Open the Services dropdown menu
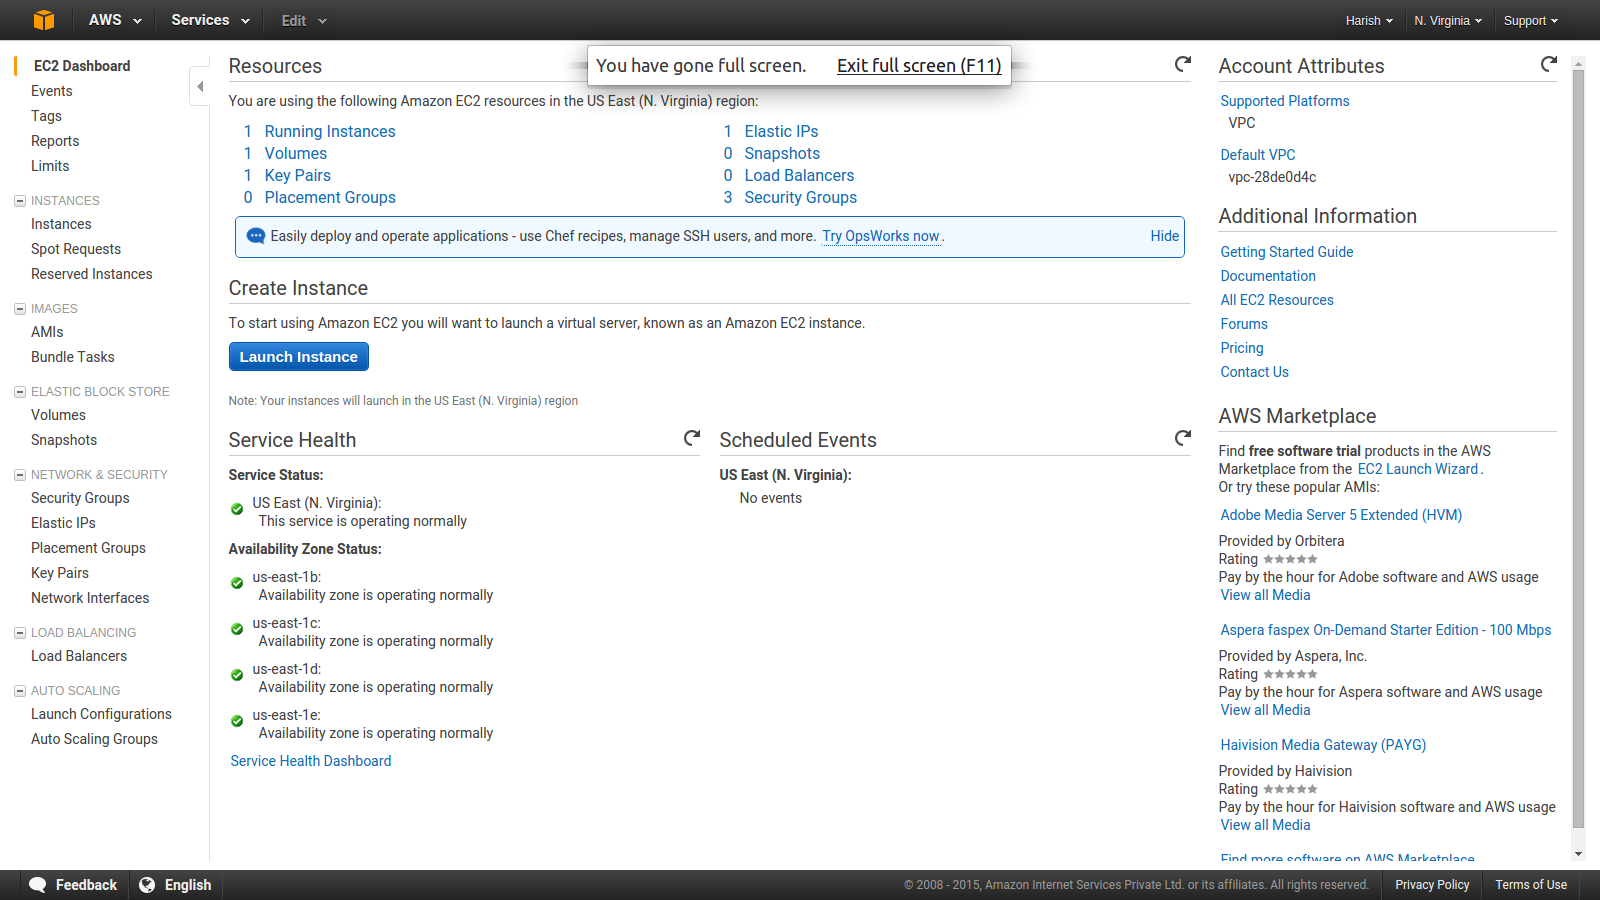The width and height of the screenshot is (1600, 900). (x=210, y=20)
